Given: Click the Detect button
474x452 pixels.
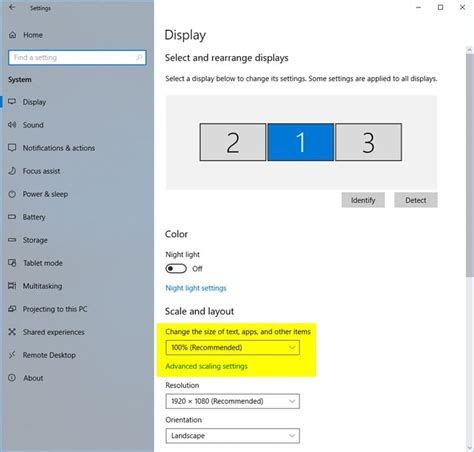Looking at the screenshot, I should tap(416, 200).
